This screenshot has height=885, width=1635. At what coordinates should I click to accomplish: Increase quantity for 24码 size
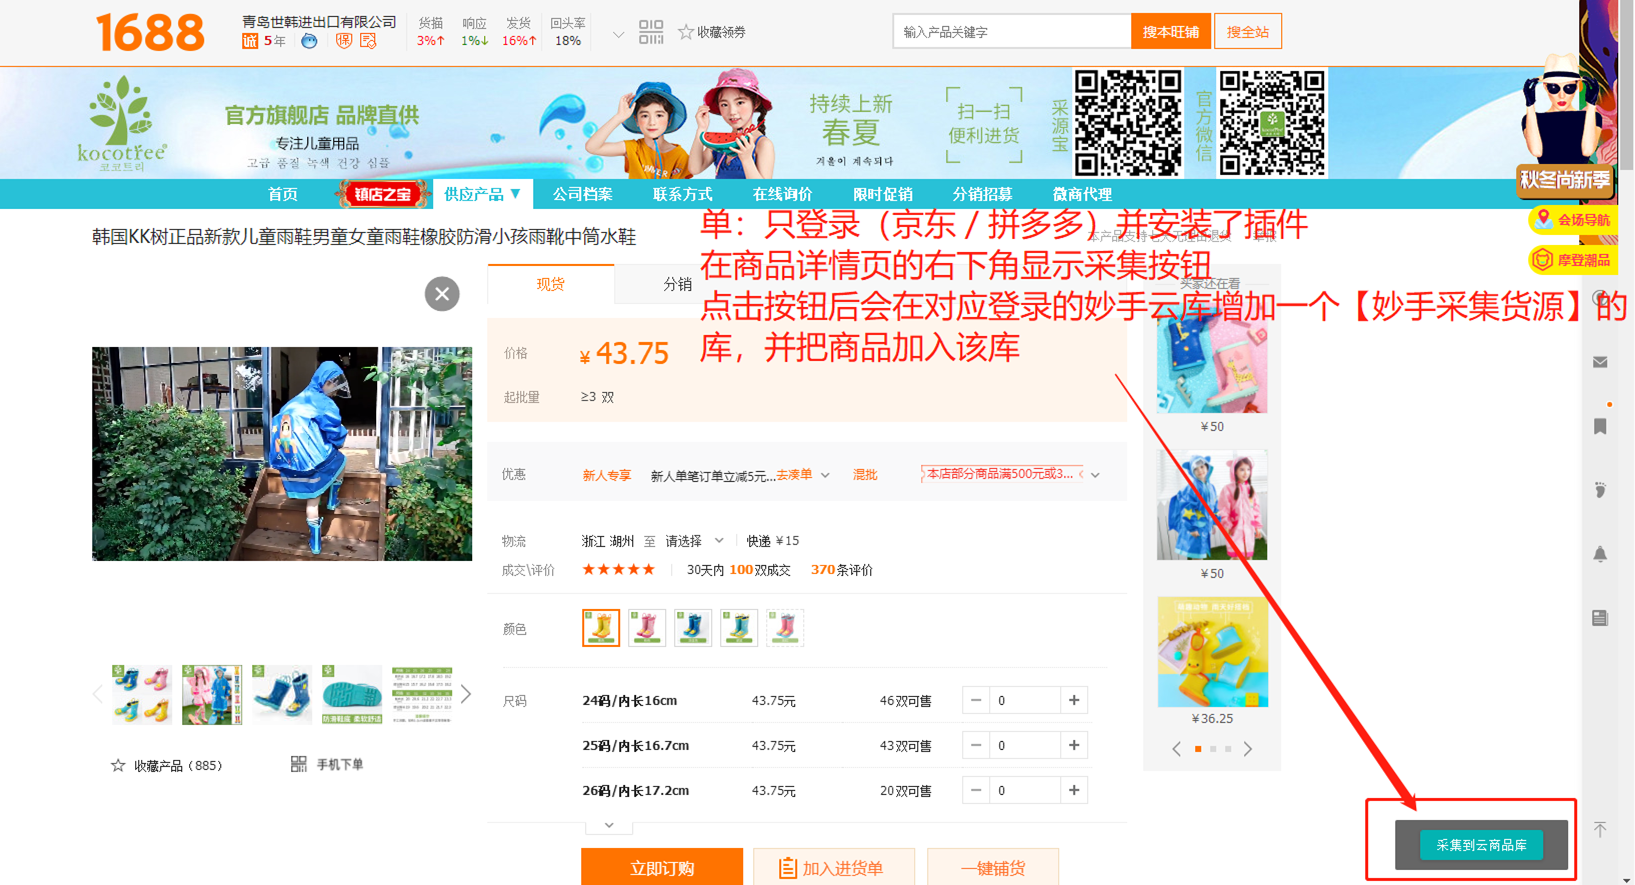1074,701
